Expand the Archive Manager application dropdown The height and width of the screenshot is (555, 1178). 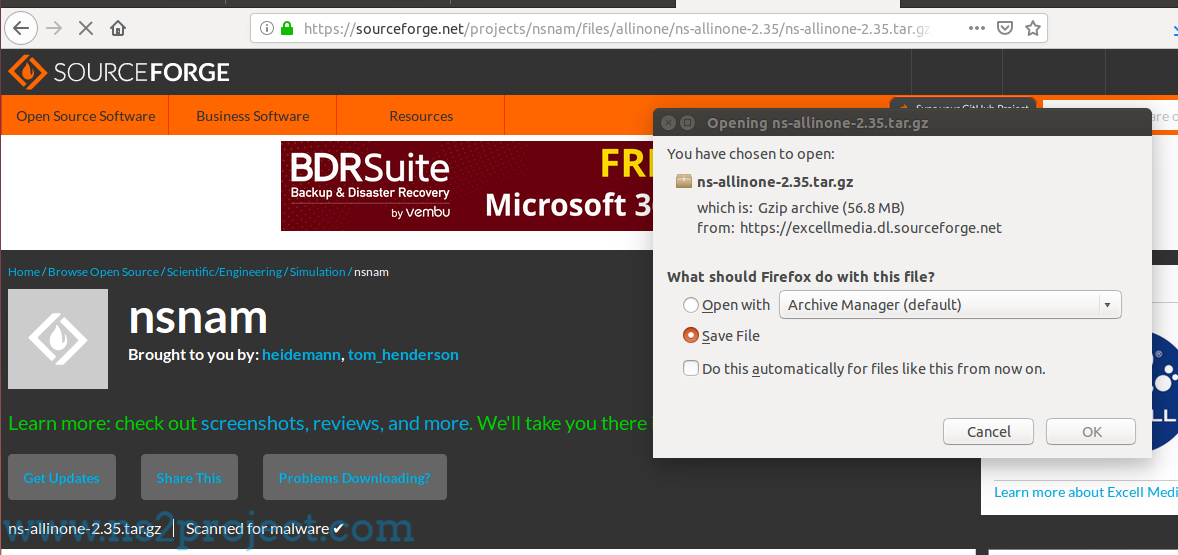(x=950, y=305)
